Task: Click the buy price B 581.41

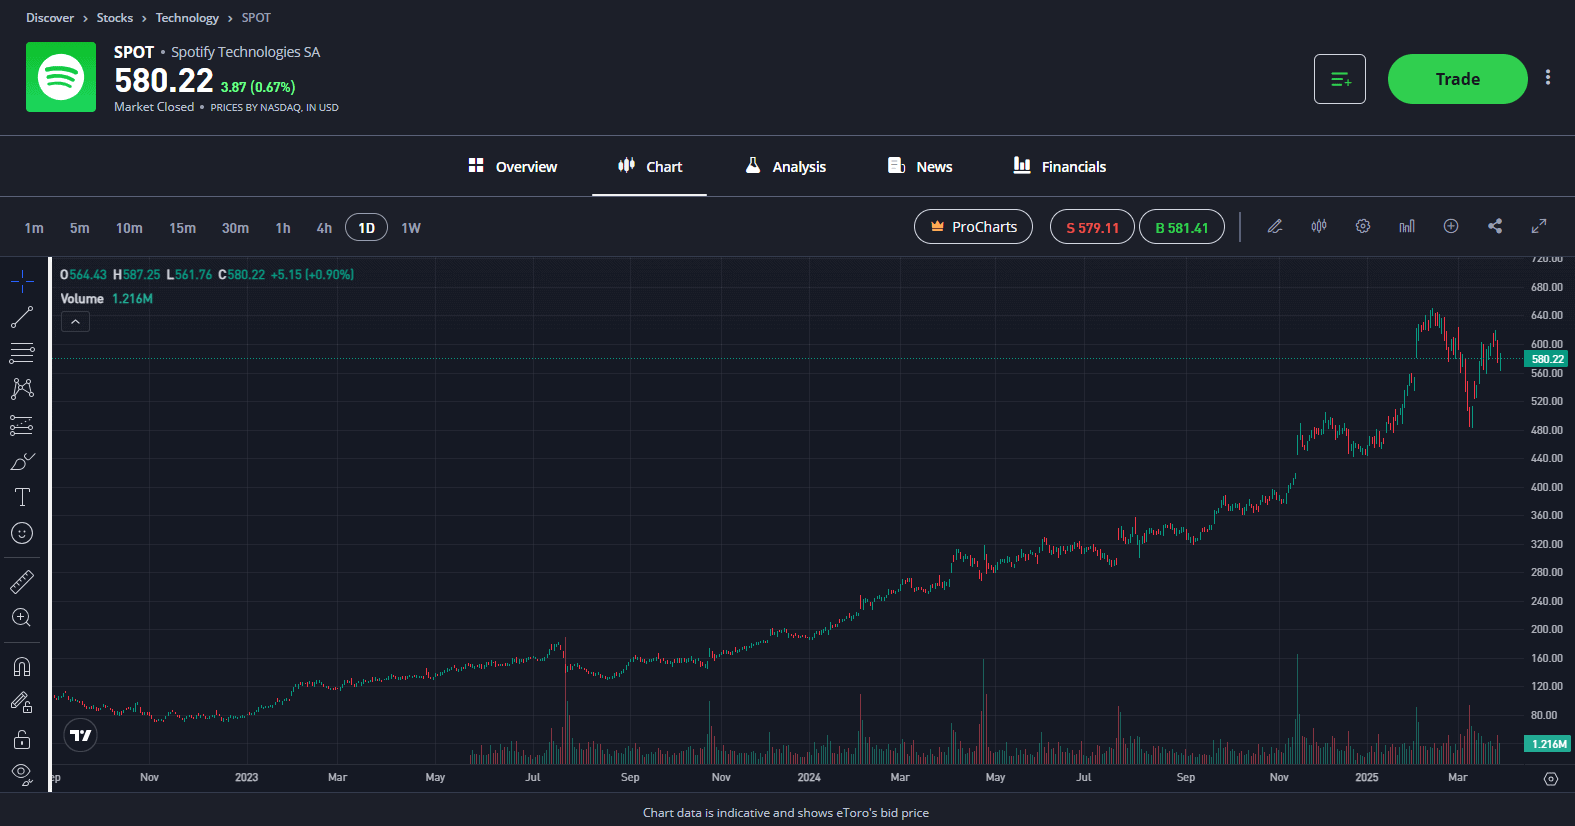Action: tap(1182, 227)
